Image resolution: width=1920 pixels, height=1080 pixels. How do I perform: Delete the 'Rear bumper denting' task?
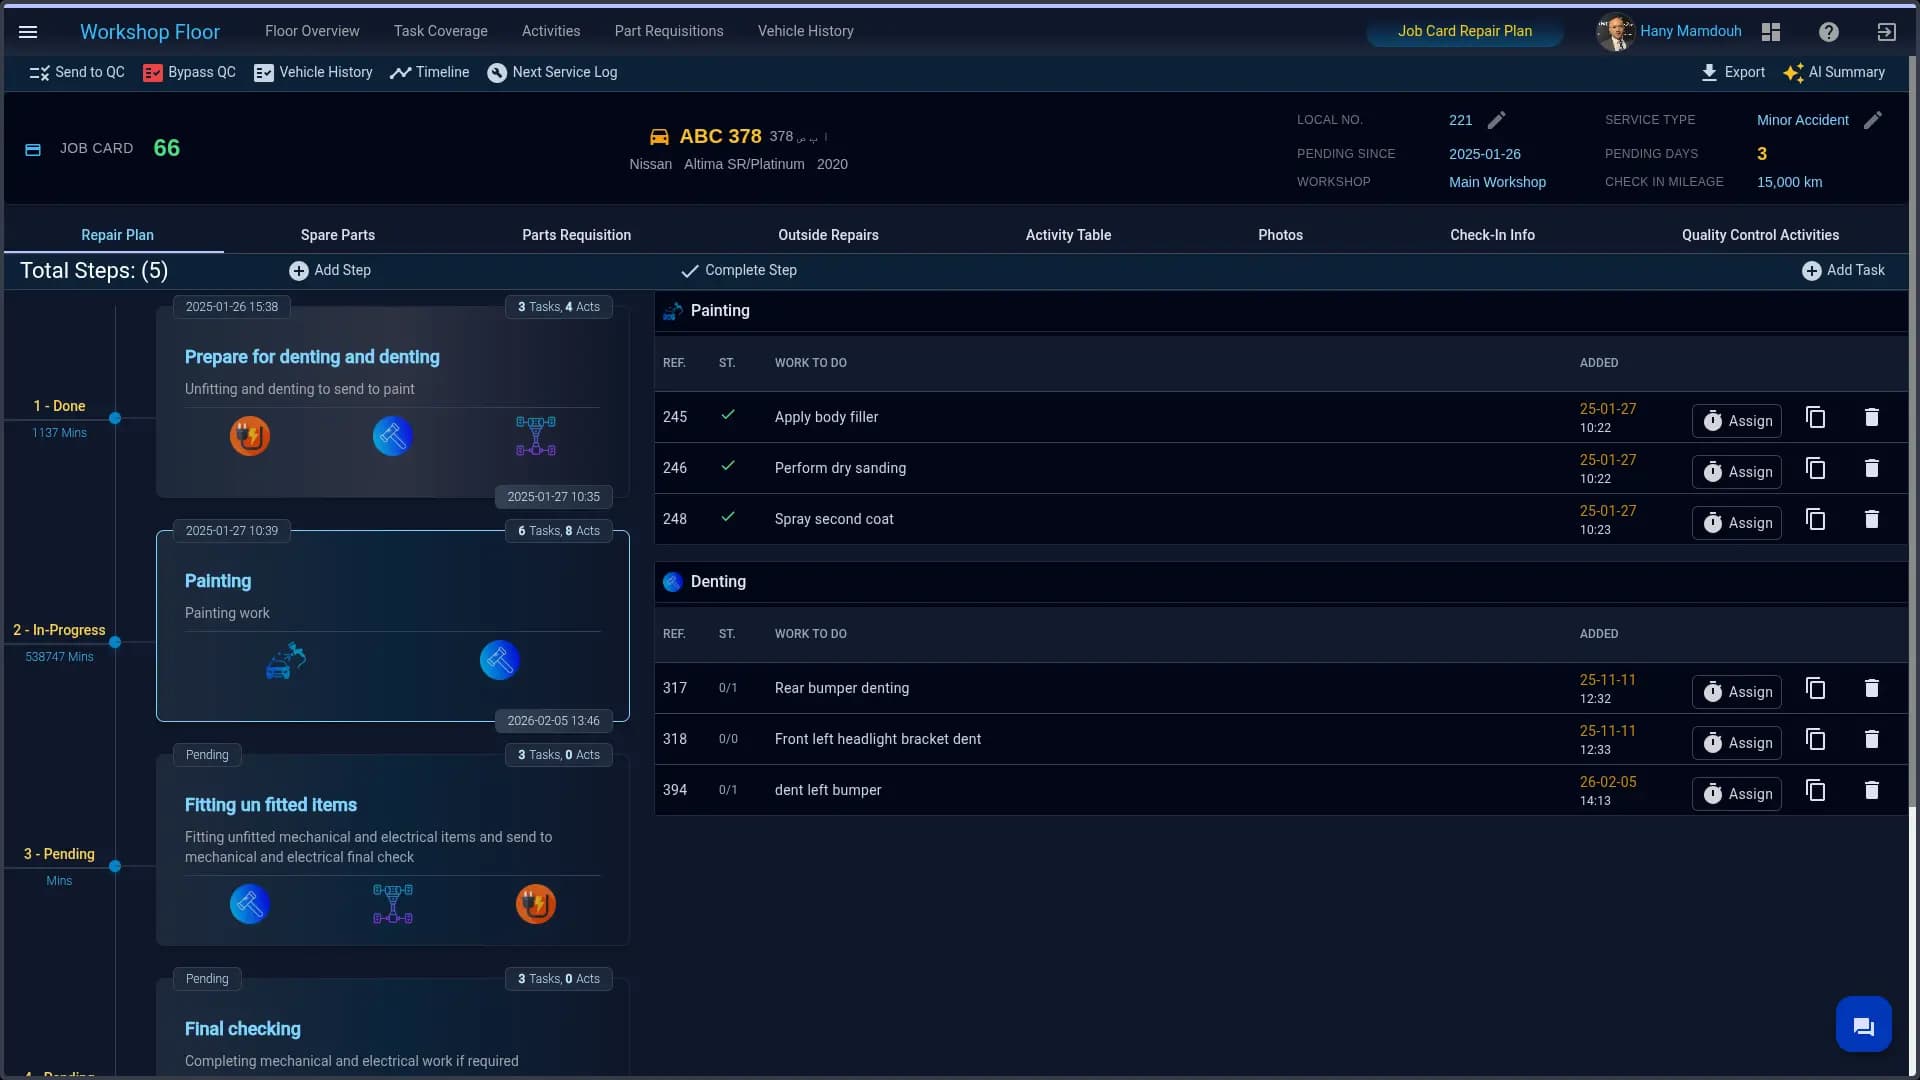(x=1872, y=688)
